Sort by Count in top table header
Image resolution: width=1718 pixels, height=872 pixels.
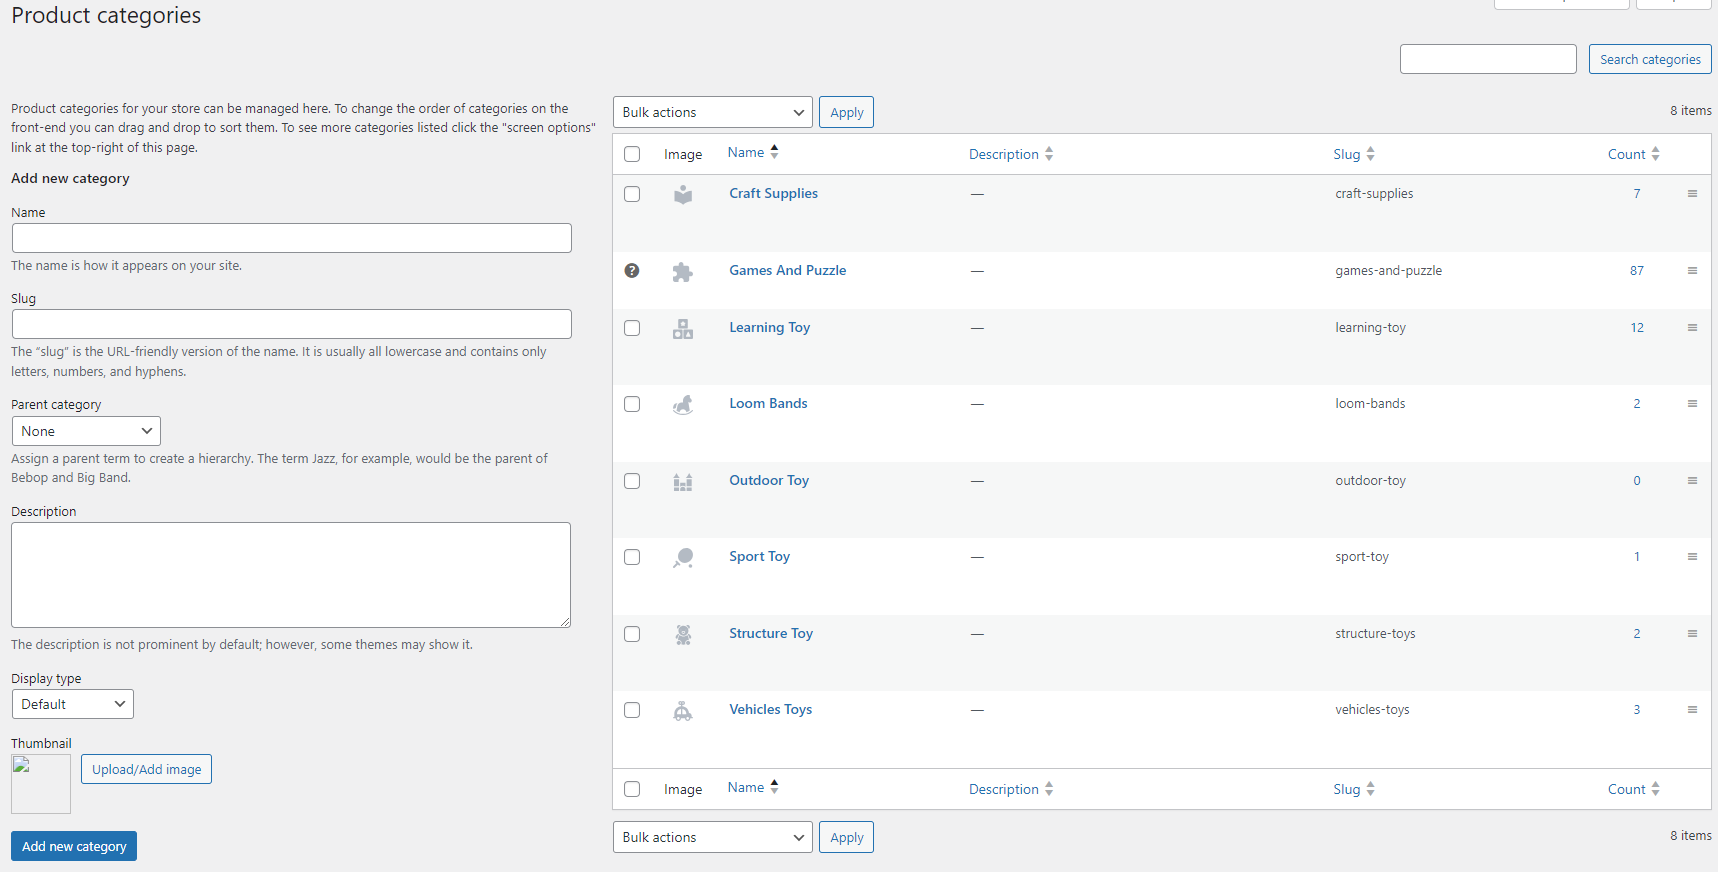[1634, 154]
